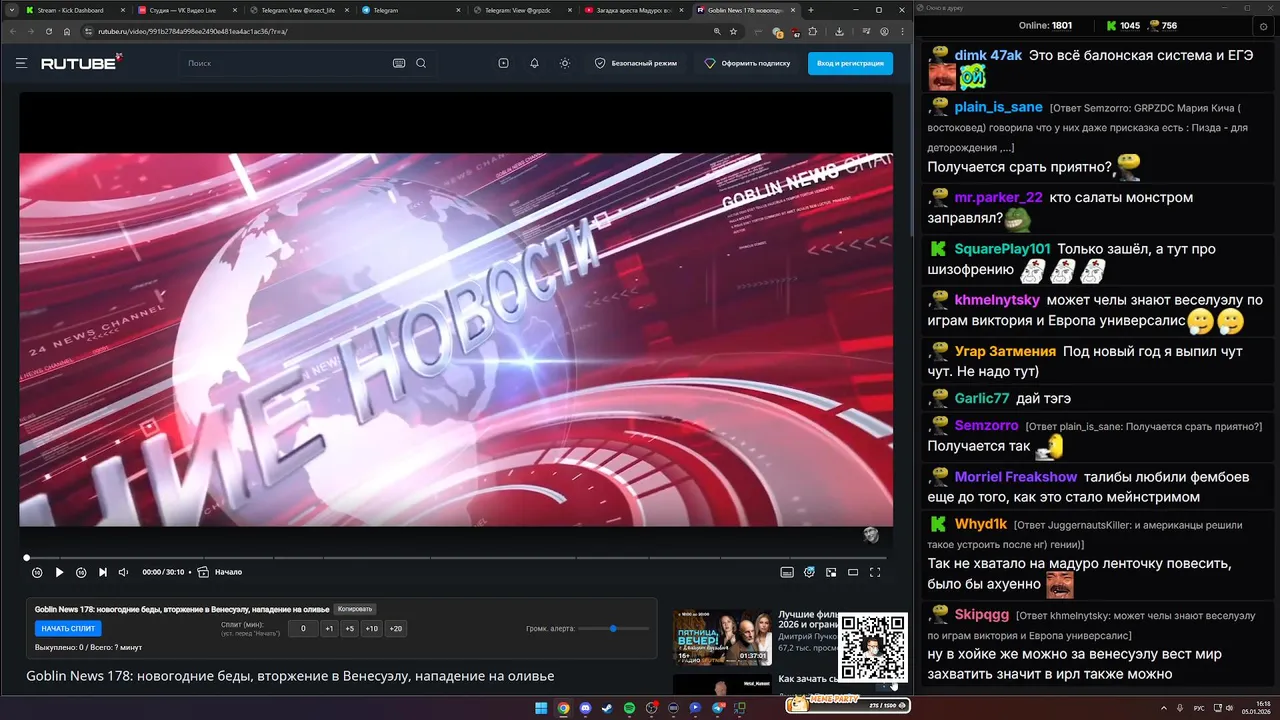Image resolution: width=1280 pixels, height=720 pixels.
Task: Add five minutes with +5
Action: point(349,629)
